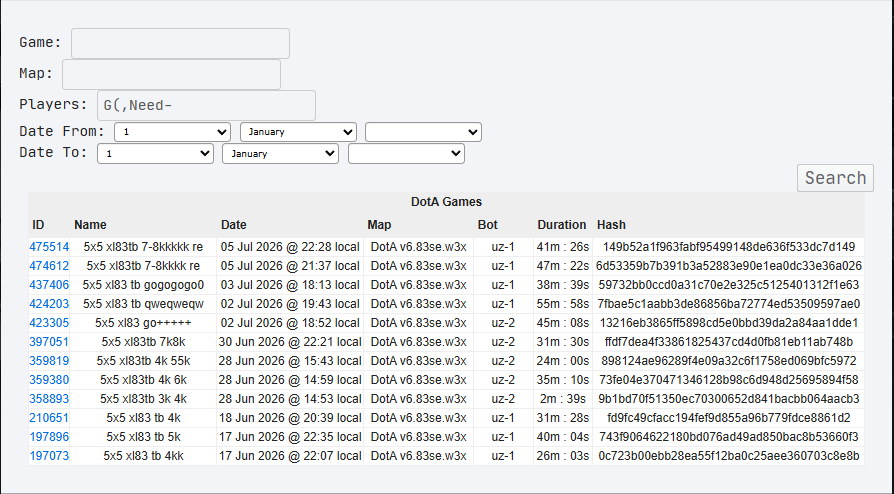Open game ID 397051 link
This screenshot has height=494, width=894.
(x=49, y=342)
